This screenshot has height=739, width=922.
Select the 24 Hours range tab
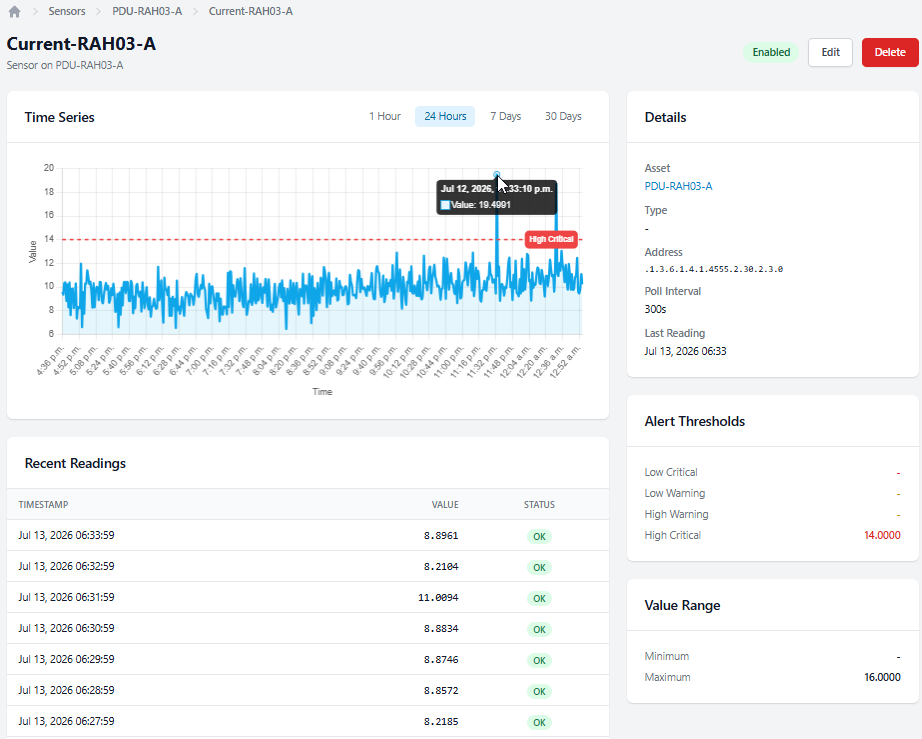point(445,116)
